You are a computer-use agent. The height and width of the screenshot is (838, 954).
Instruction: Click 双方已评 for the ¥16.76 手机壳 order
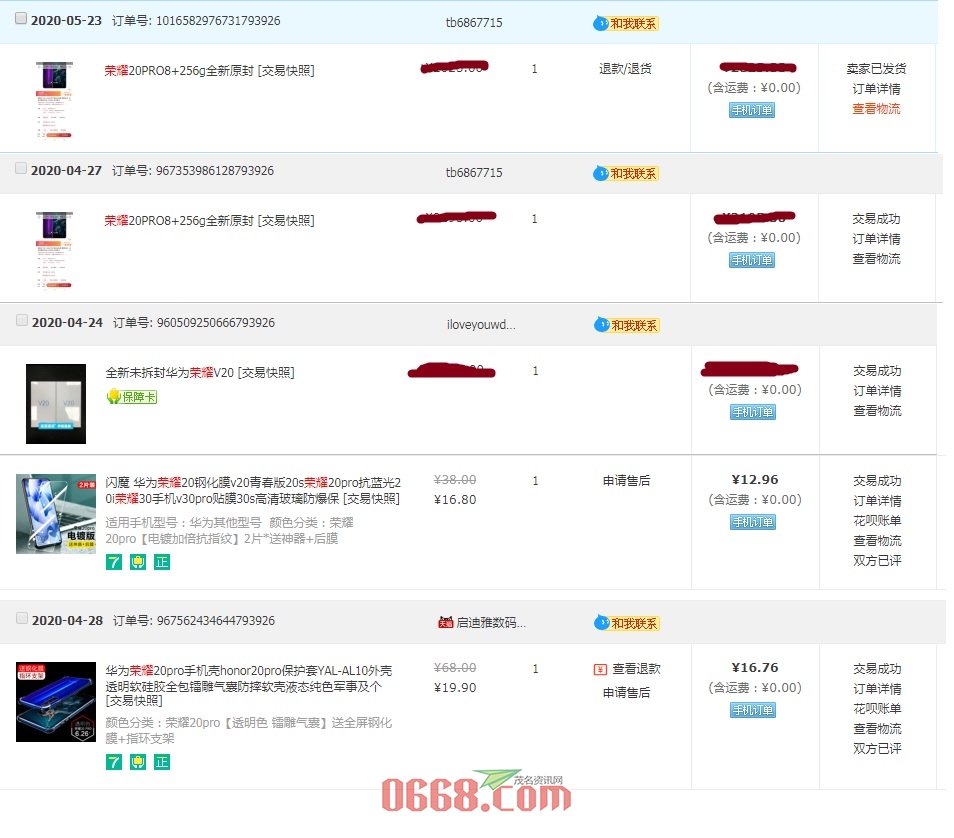[x=877, y=749]
